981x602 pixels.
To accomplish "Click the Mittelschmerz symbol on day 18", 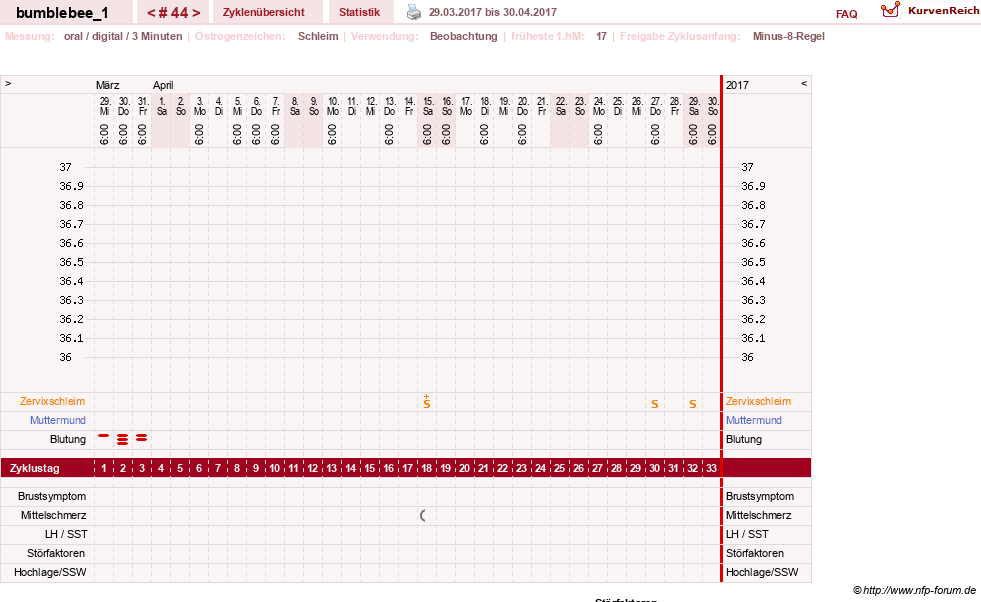I will (423, 516).
